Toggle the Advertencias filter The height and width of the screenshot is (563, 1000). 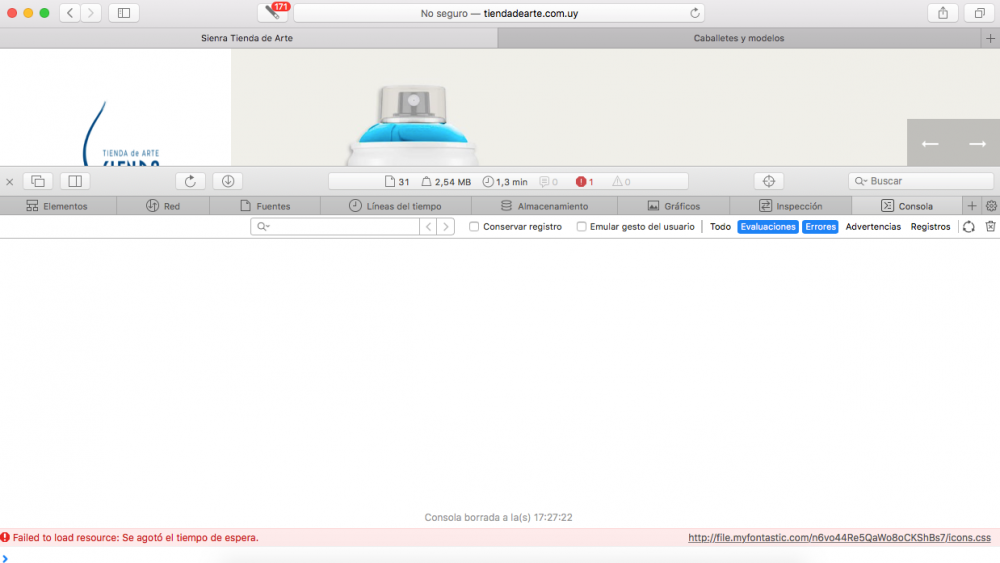tap(873, 226)
